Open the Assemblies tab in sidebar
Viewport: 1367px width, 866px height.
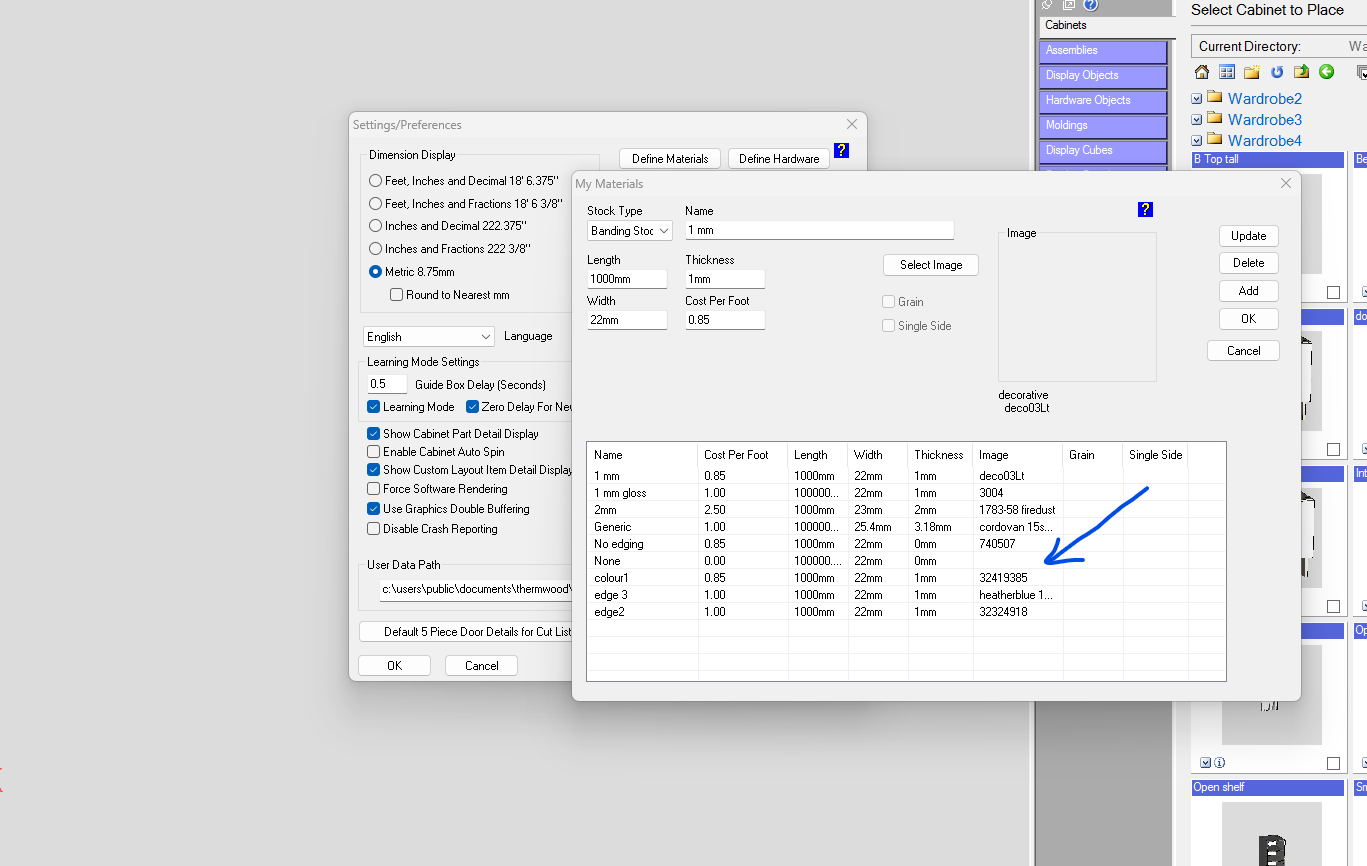(x=1103, y=51)
